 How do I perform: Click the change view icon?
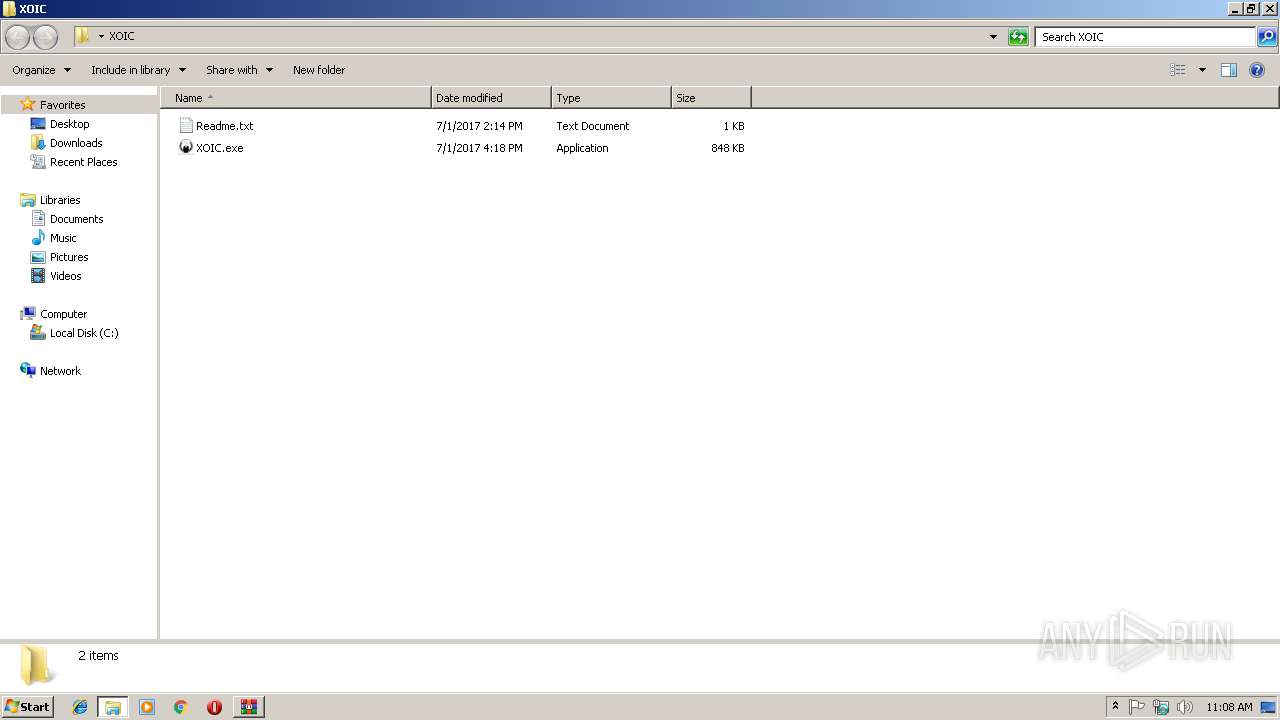1178,70
